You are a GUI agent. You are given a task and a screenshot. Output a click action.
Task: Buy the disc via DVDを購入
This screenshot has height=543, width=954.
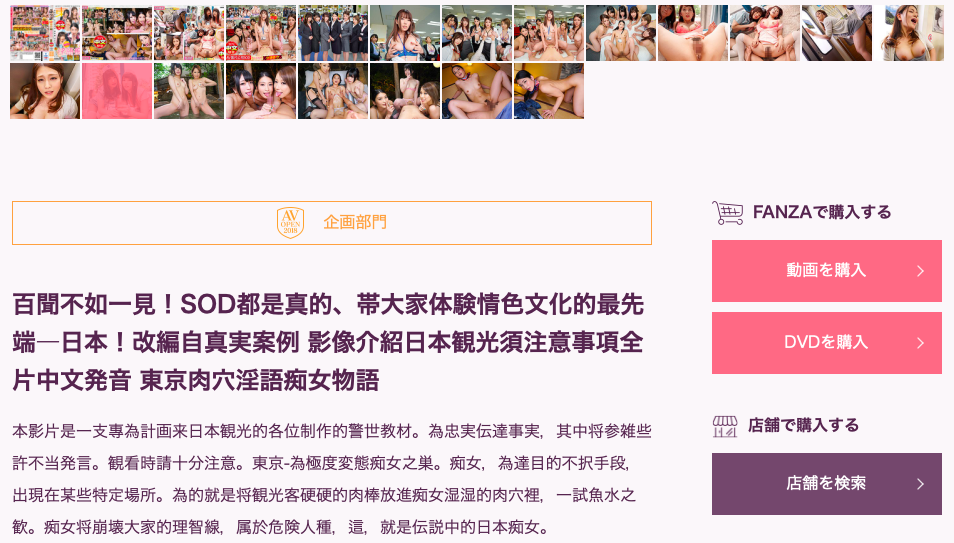pyautogui.click(x=827, y=343)
